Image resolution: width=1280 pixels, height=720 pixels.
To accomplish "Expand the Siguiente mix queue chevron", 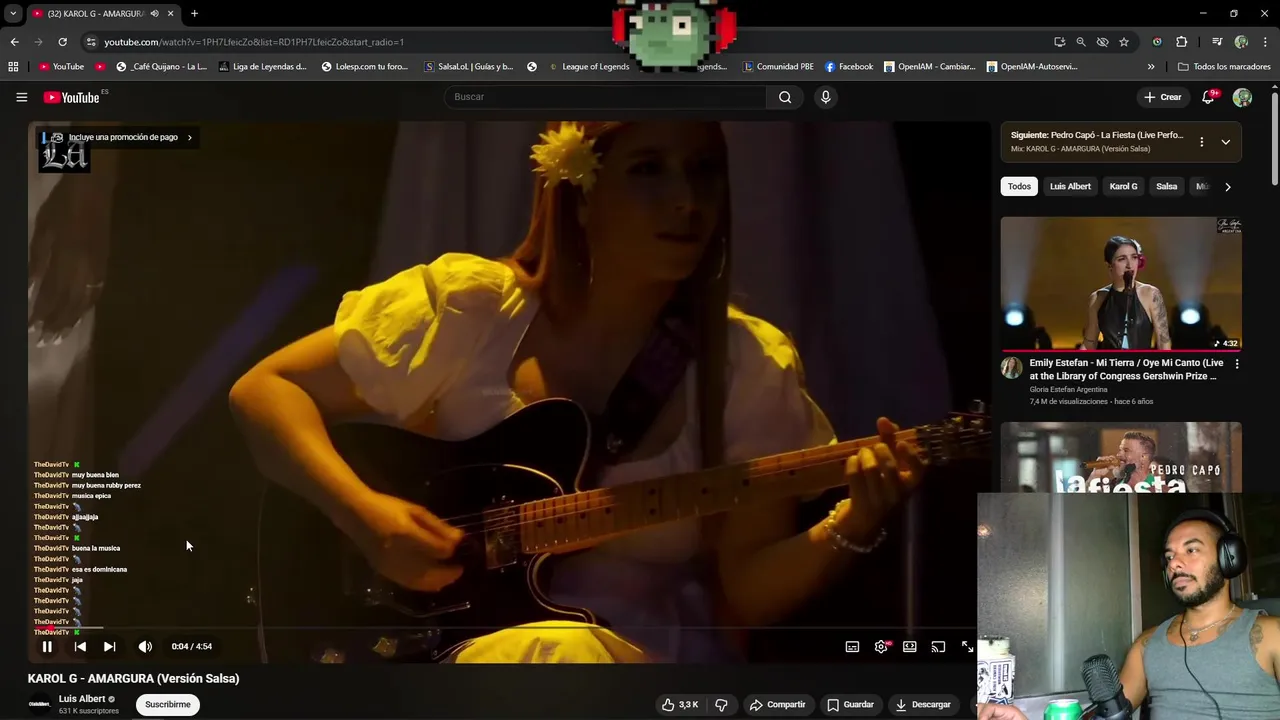I will [1225, 142].
